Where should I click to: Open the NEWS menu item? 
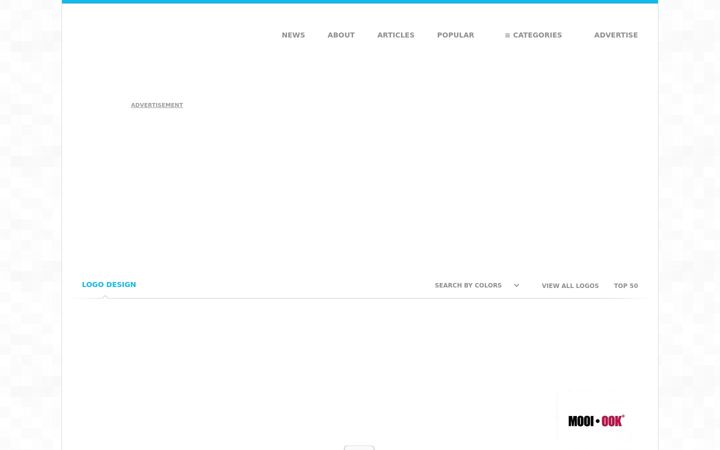[x=293, y=35]
